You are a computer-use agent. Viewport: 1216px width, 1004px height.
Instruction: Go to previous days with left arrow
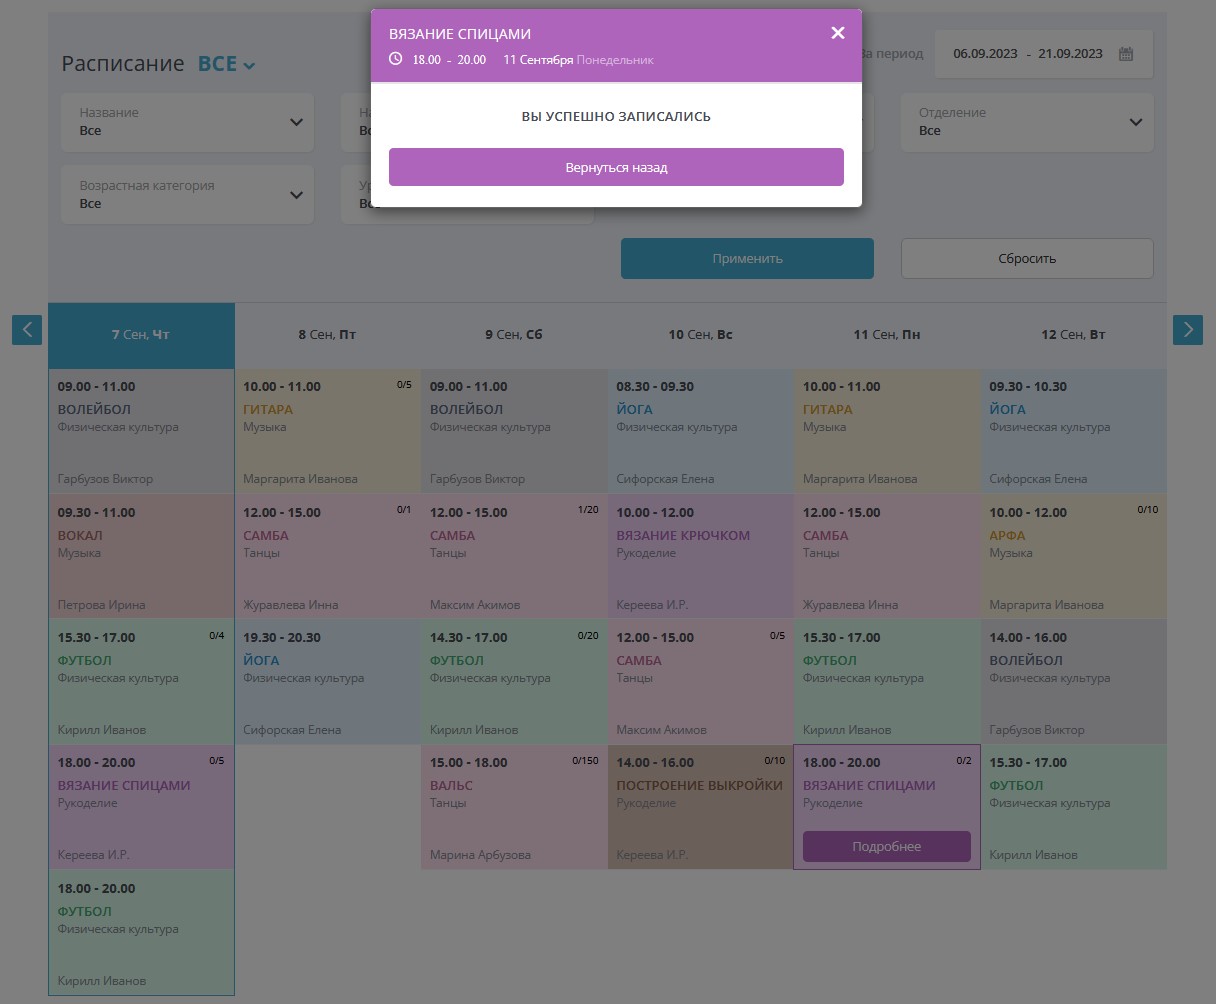[27, 329]
